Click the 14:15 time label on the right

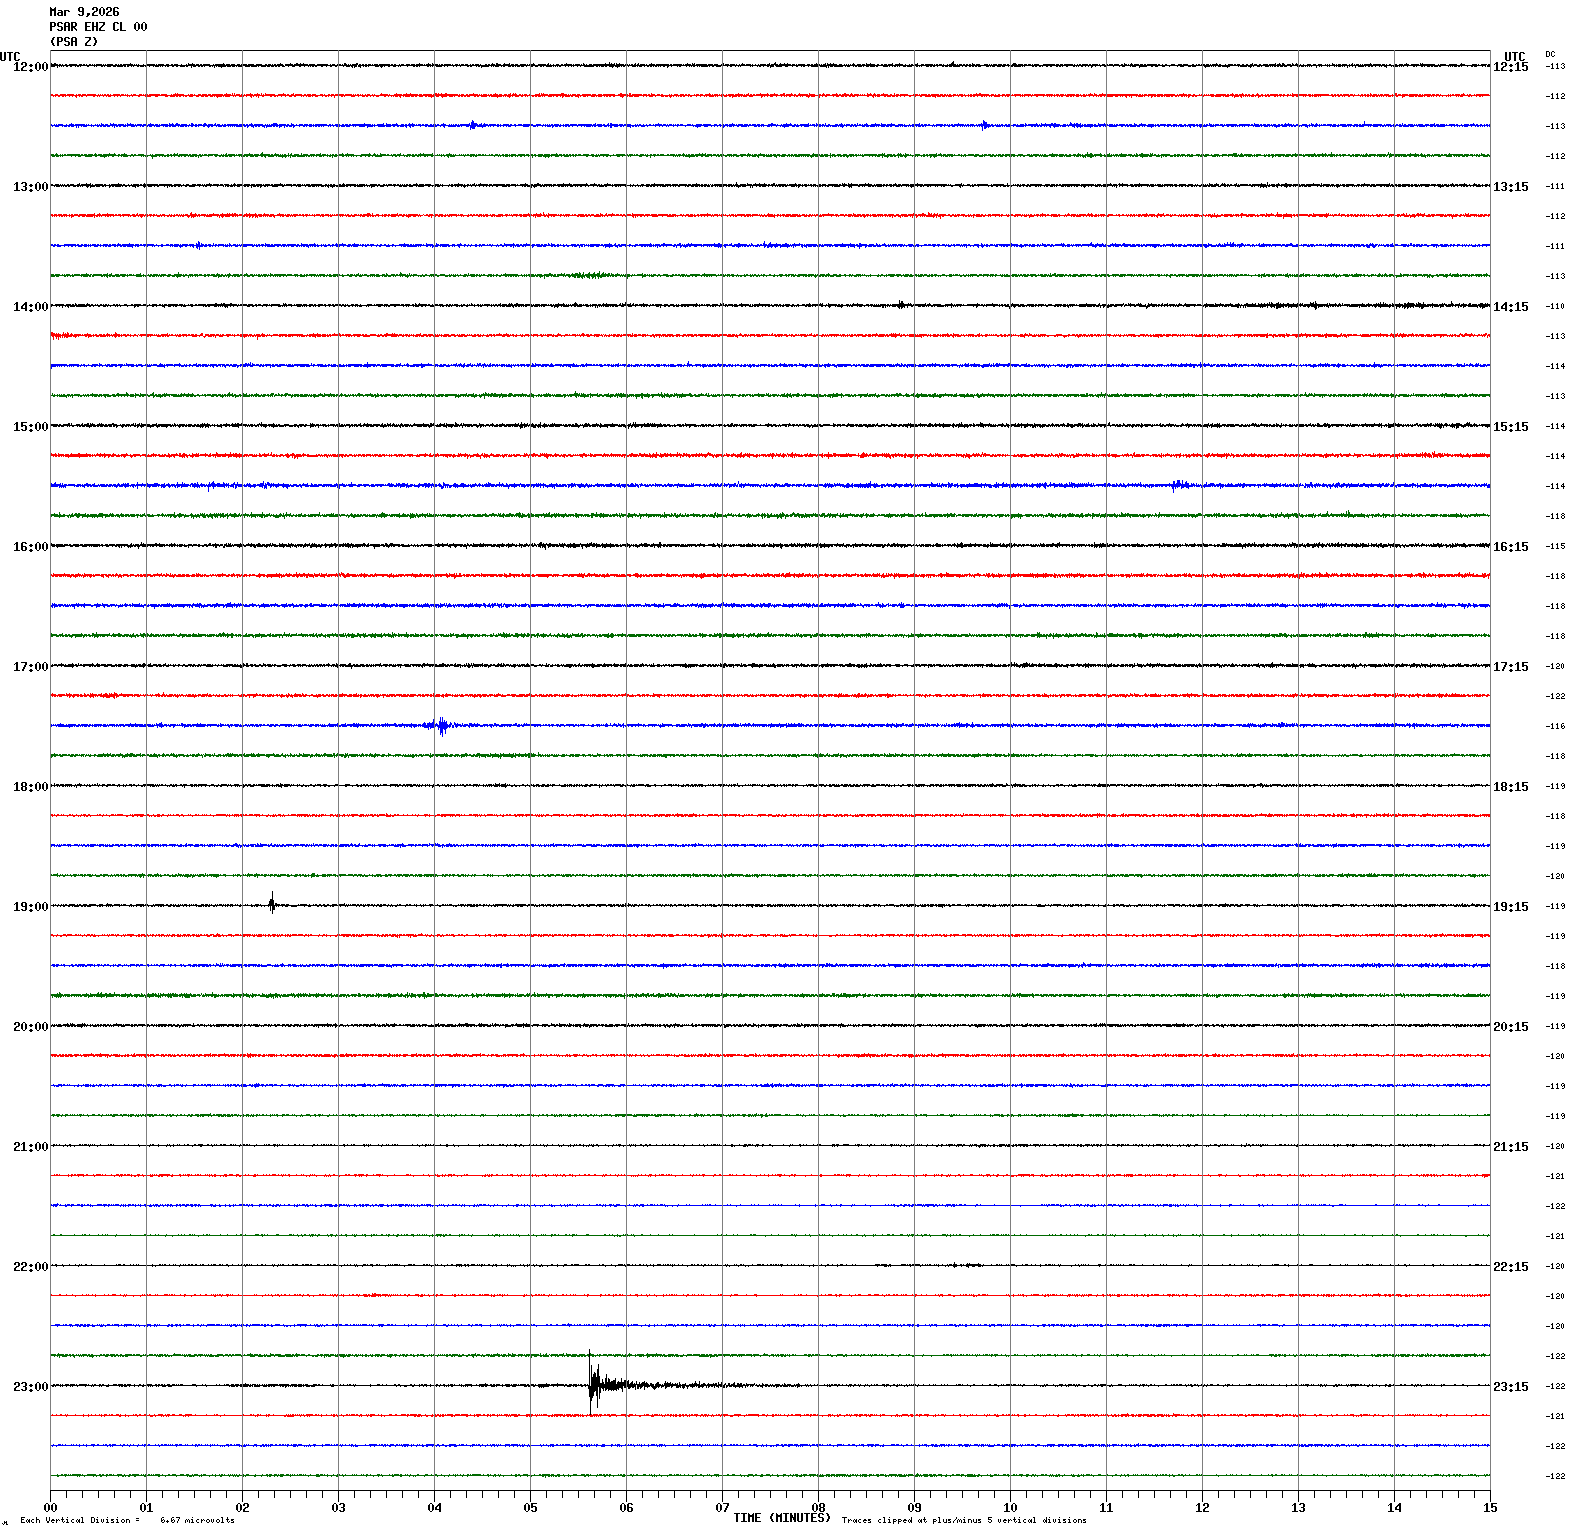click(x=1510, y=307)
